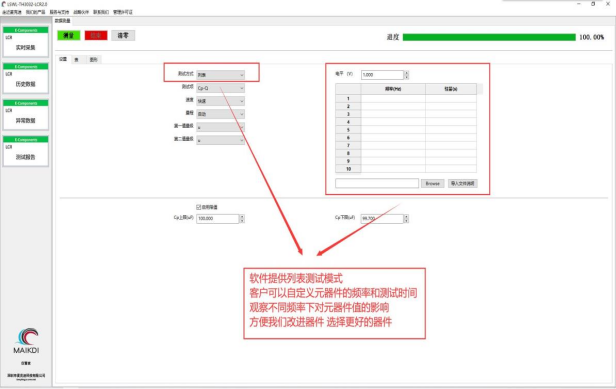Expand the 速度 speed dropdown

coord(220,101)
